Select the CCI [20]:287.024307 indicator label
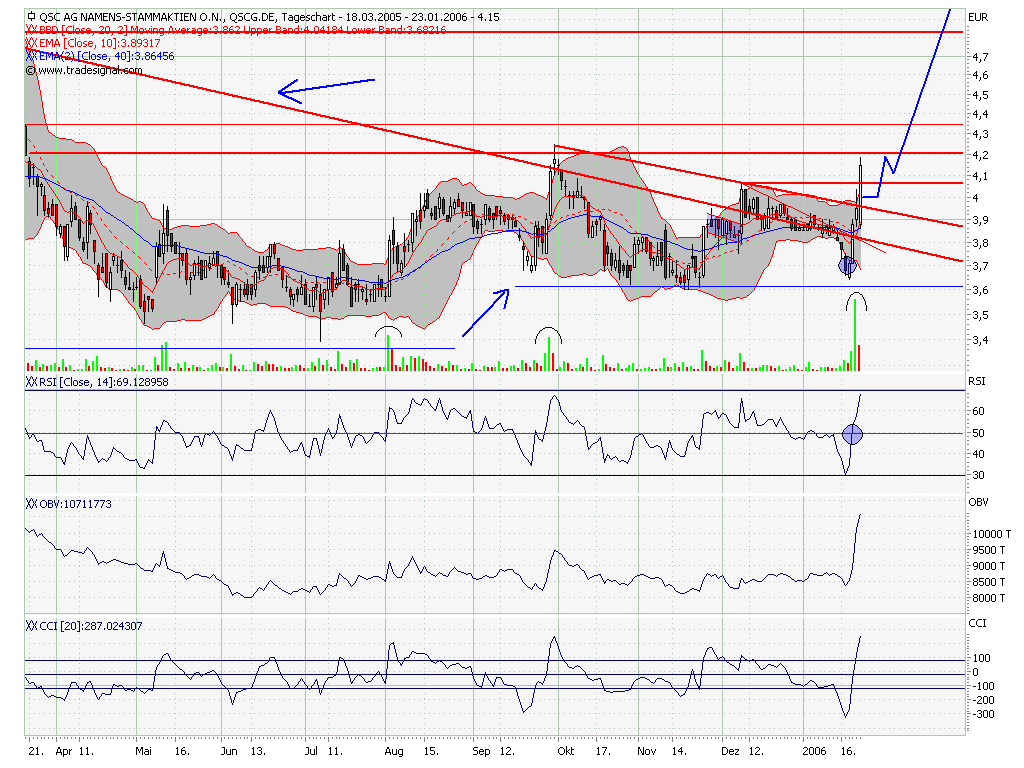Screen dimensions: 1024x768 coord(90,626)
